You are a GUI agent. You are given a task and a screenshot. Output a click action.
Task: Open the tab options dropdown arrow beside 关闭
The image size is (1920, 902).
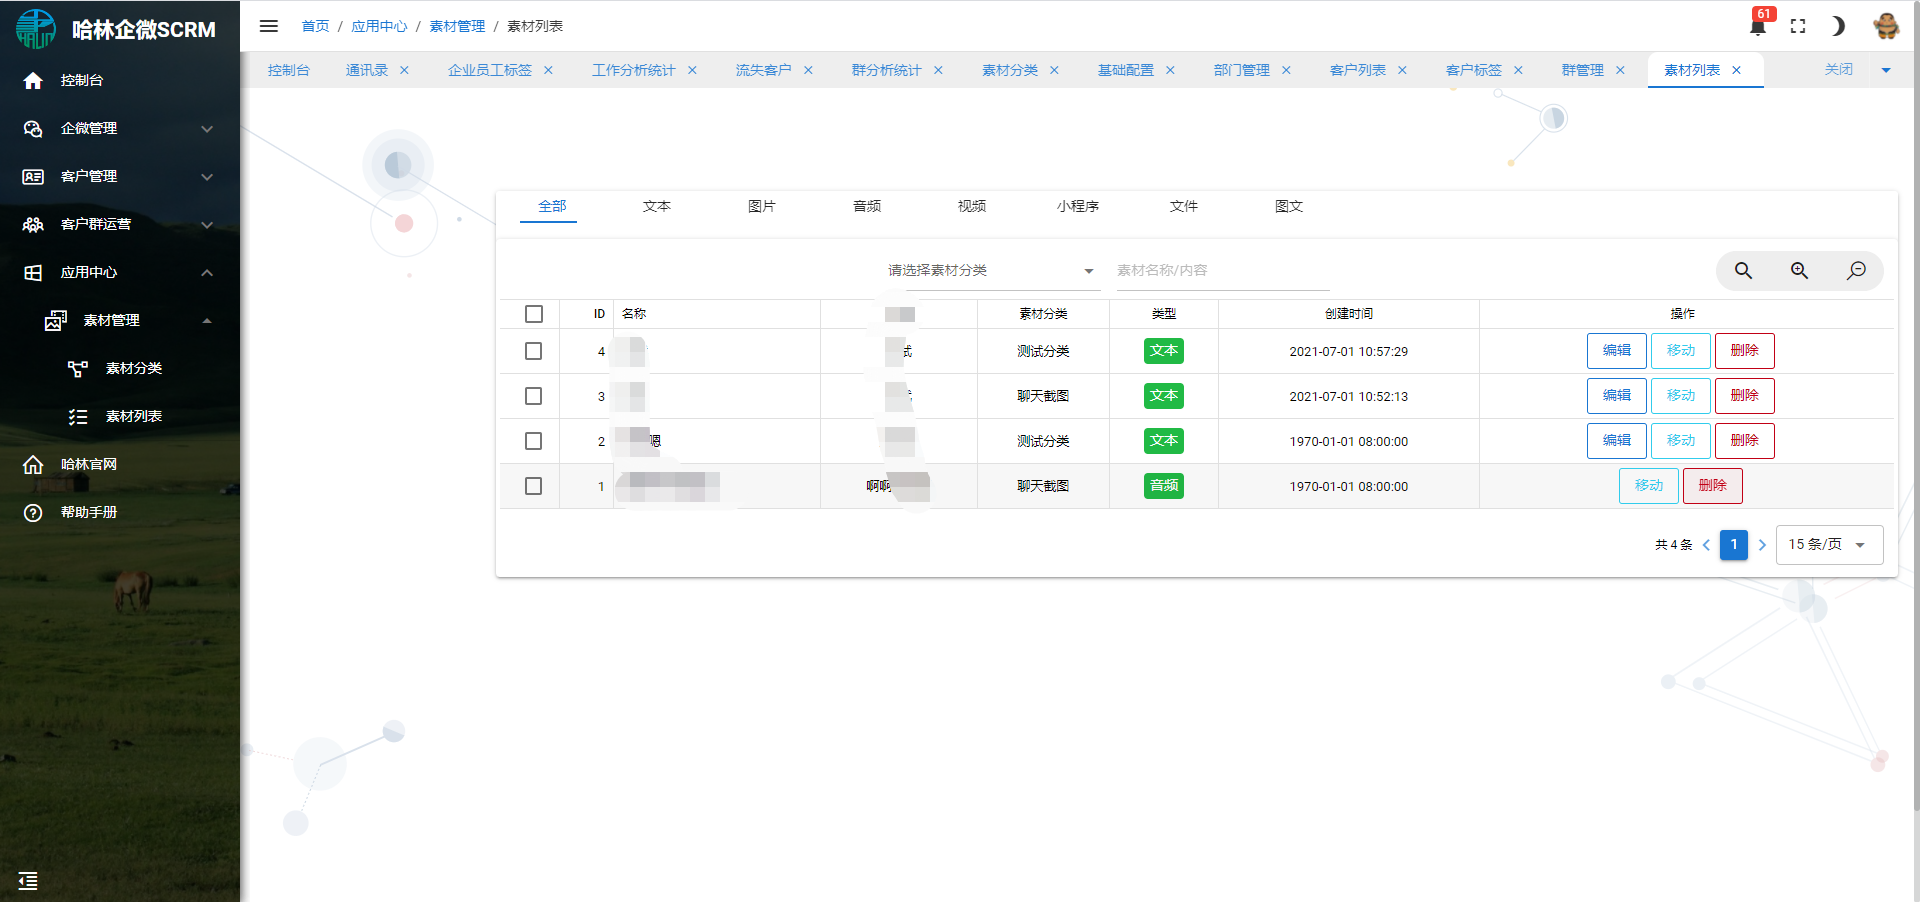click(x=1886, y=70)
